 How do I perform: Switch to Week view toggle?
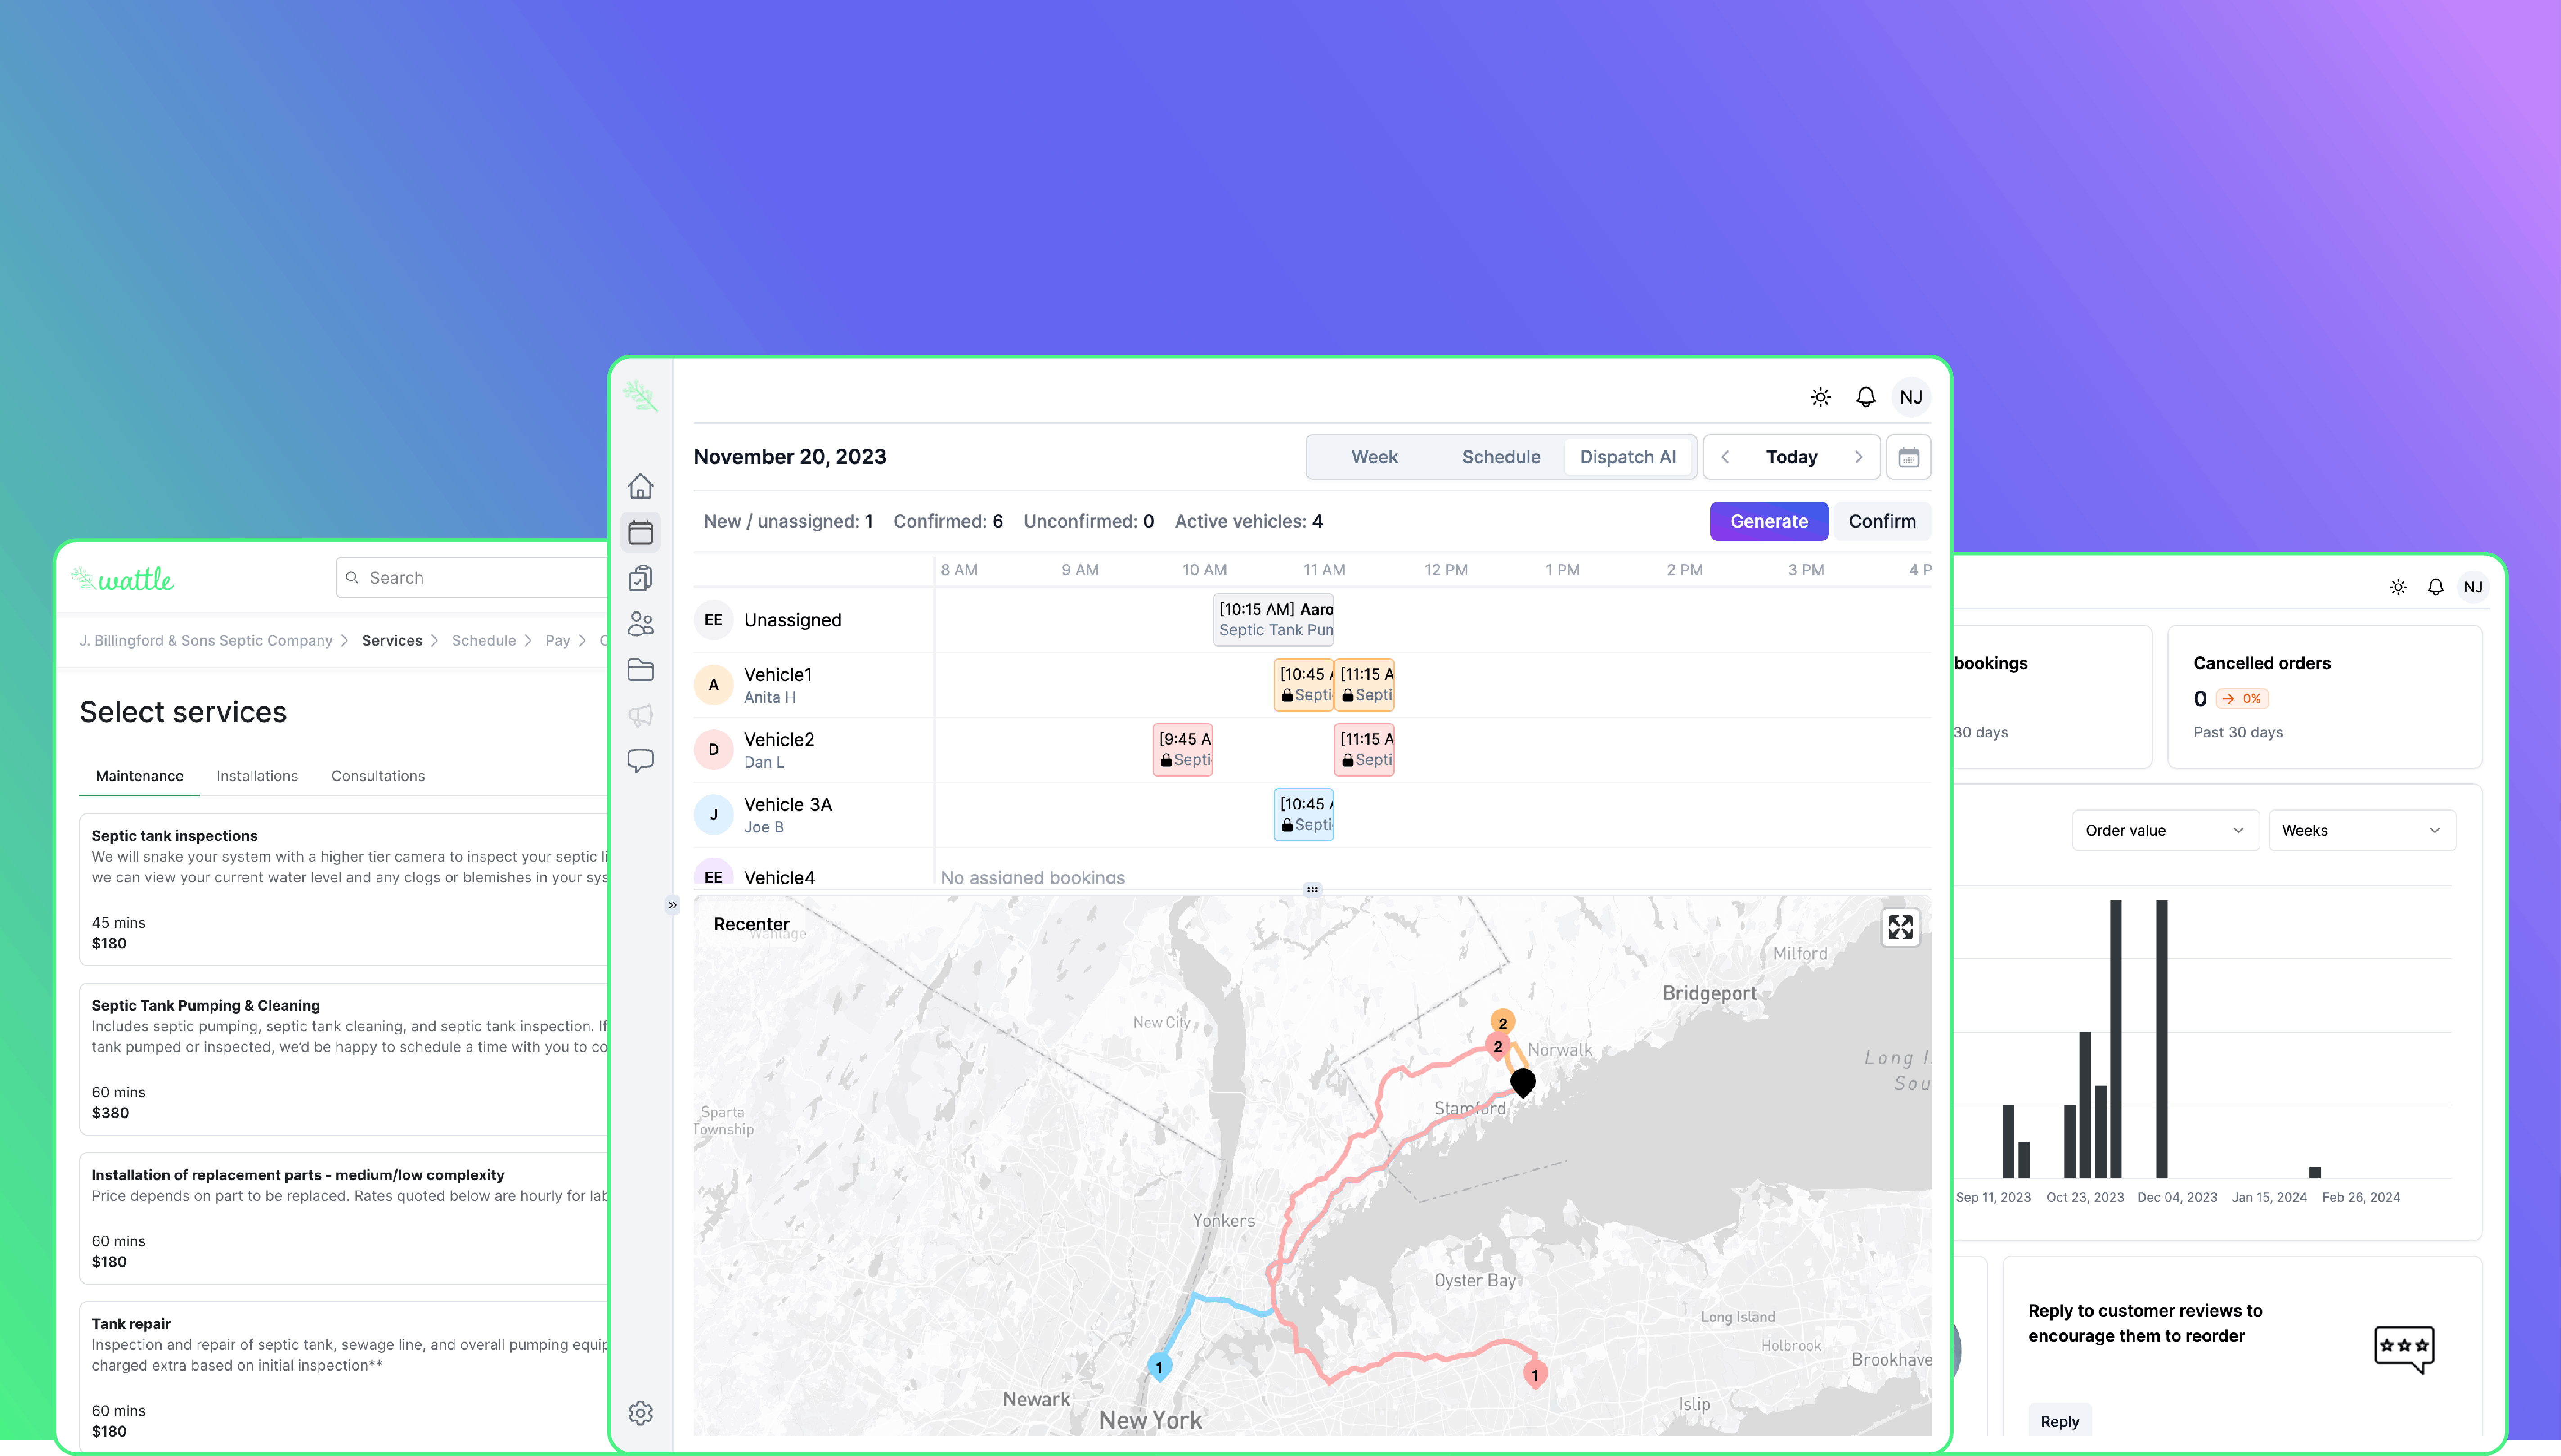tap(1374, 457)
